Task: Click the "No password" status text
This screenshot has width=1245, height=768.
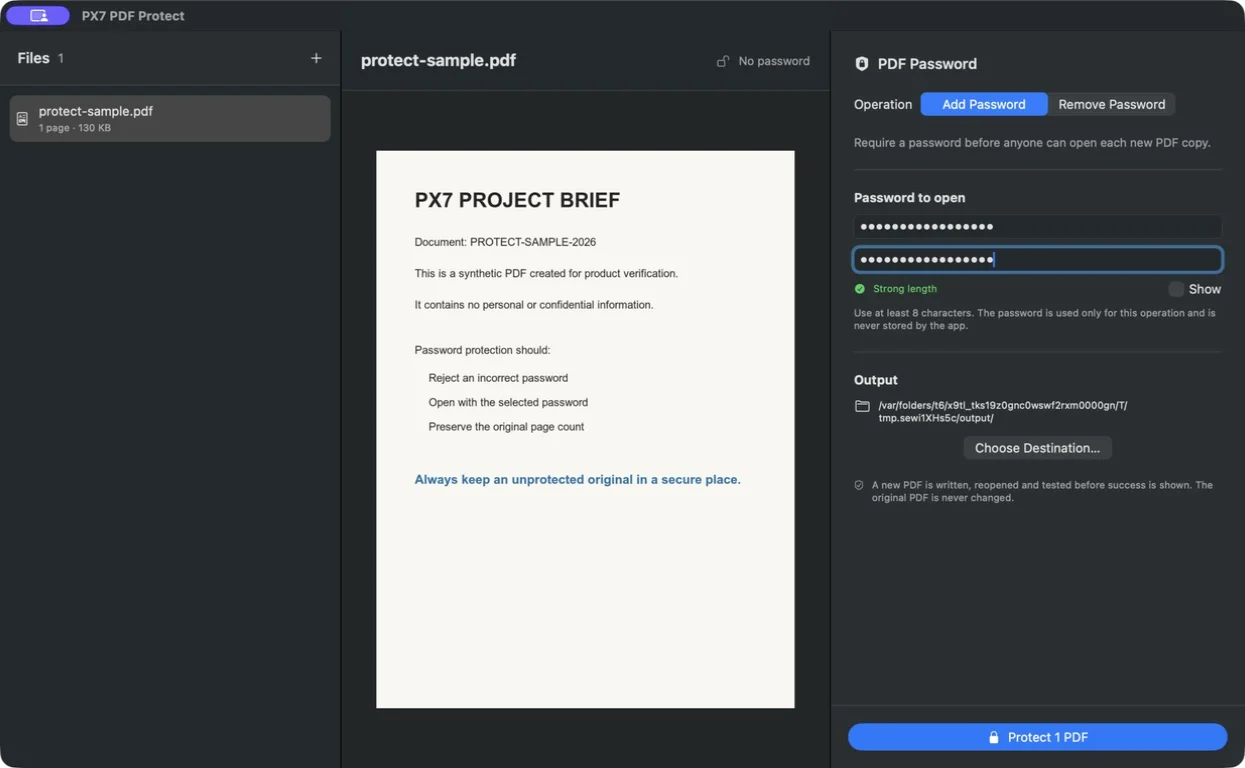Action: pyautogui.click(x=774, y=61)
